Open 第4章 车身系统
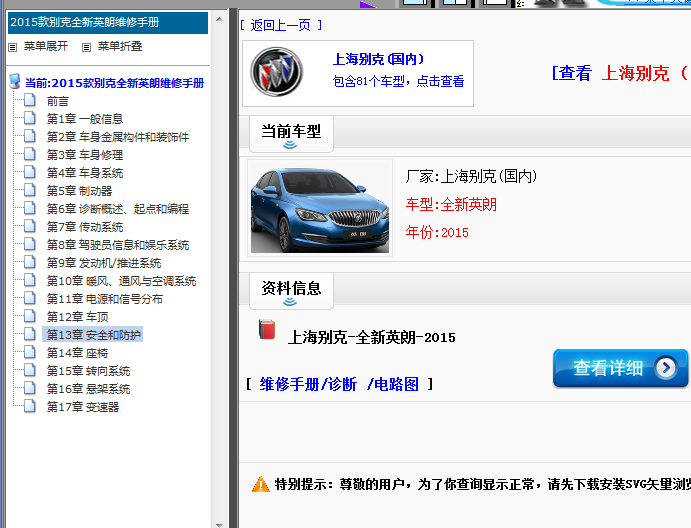 [85, 173]
